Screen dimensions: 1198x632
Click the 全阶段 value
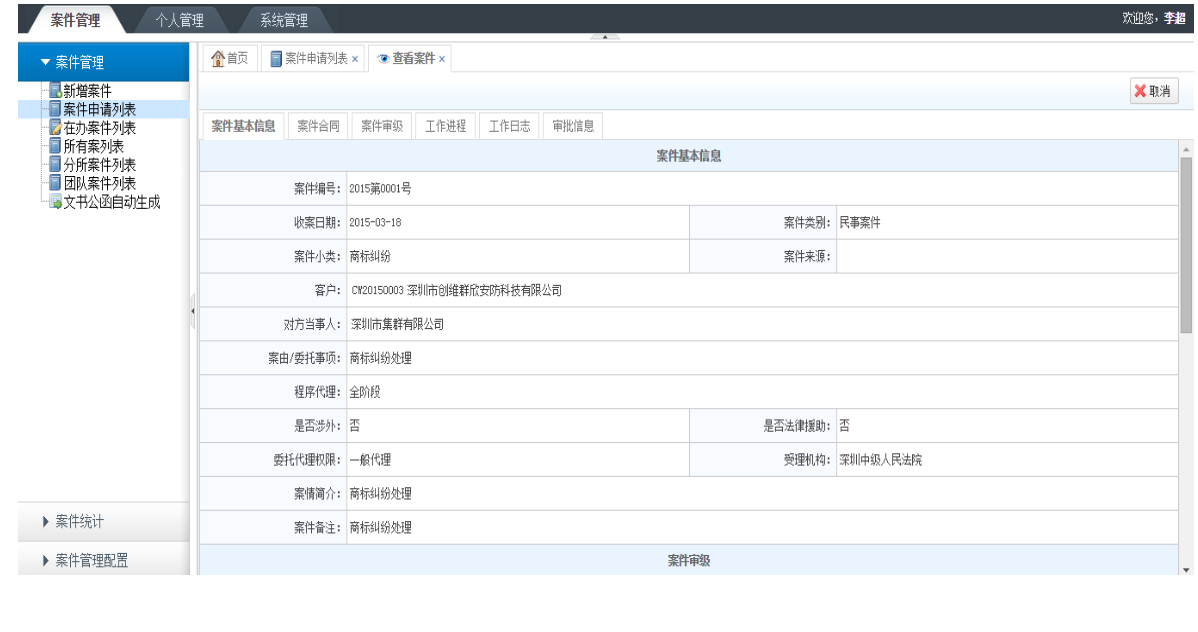(x=364, y=392)
